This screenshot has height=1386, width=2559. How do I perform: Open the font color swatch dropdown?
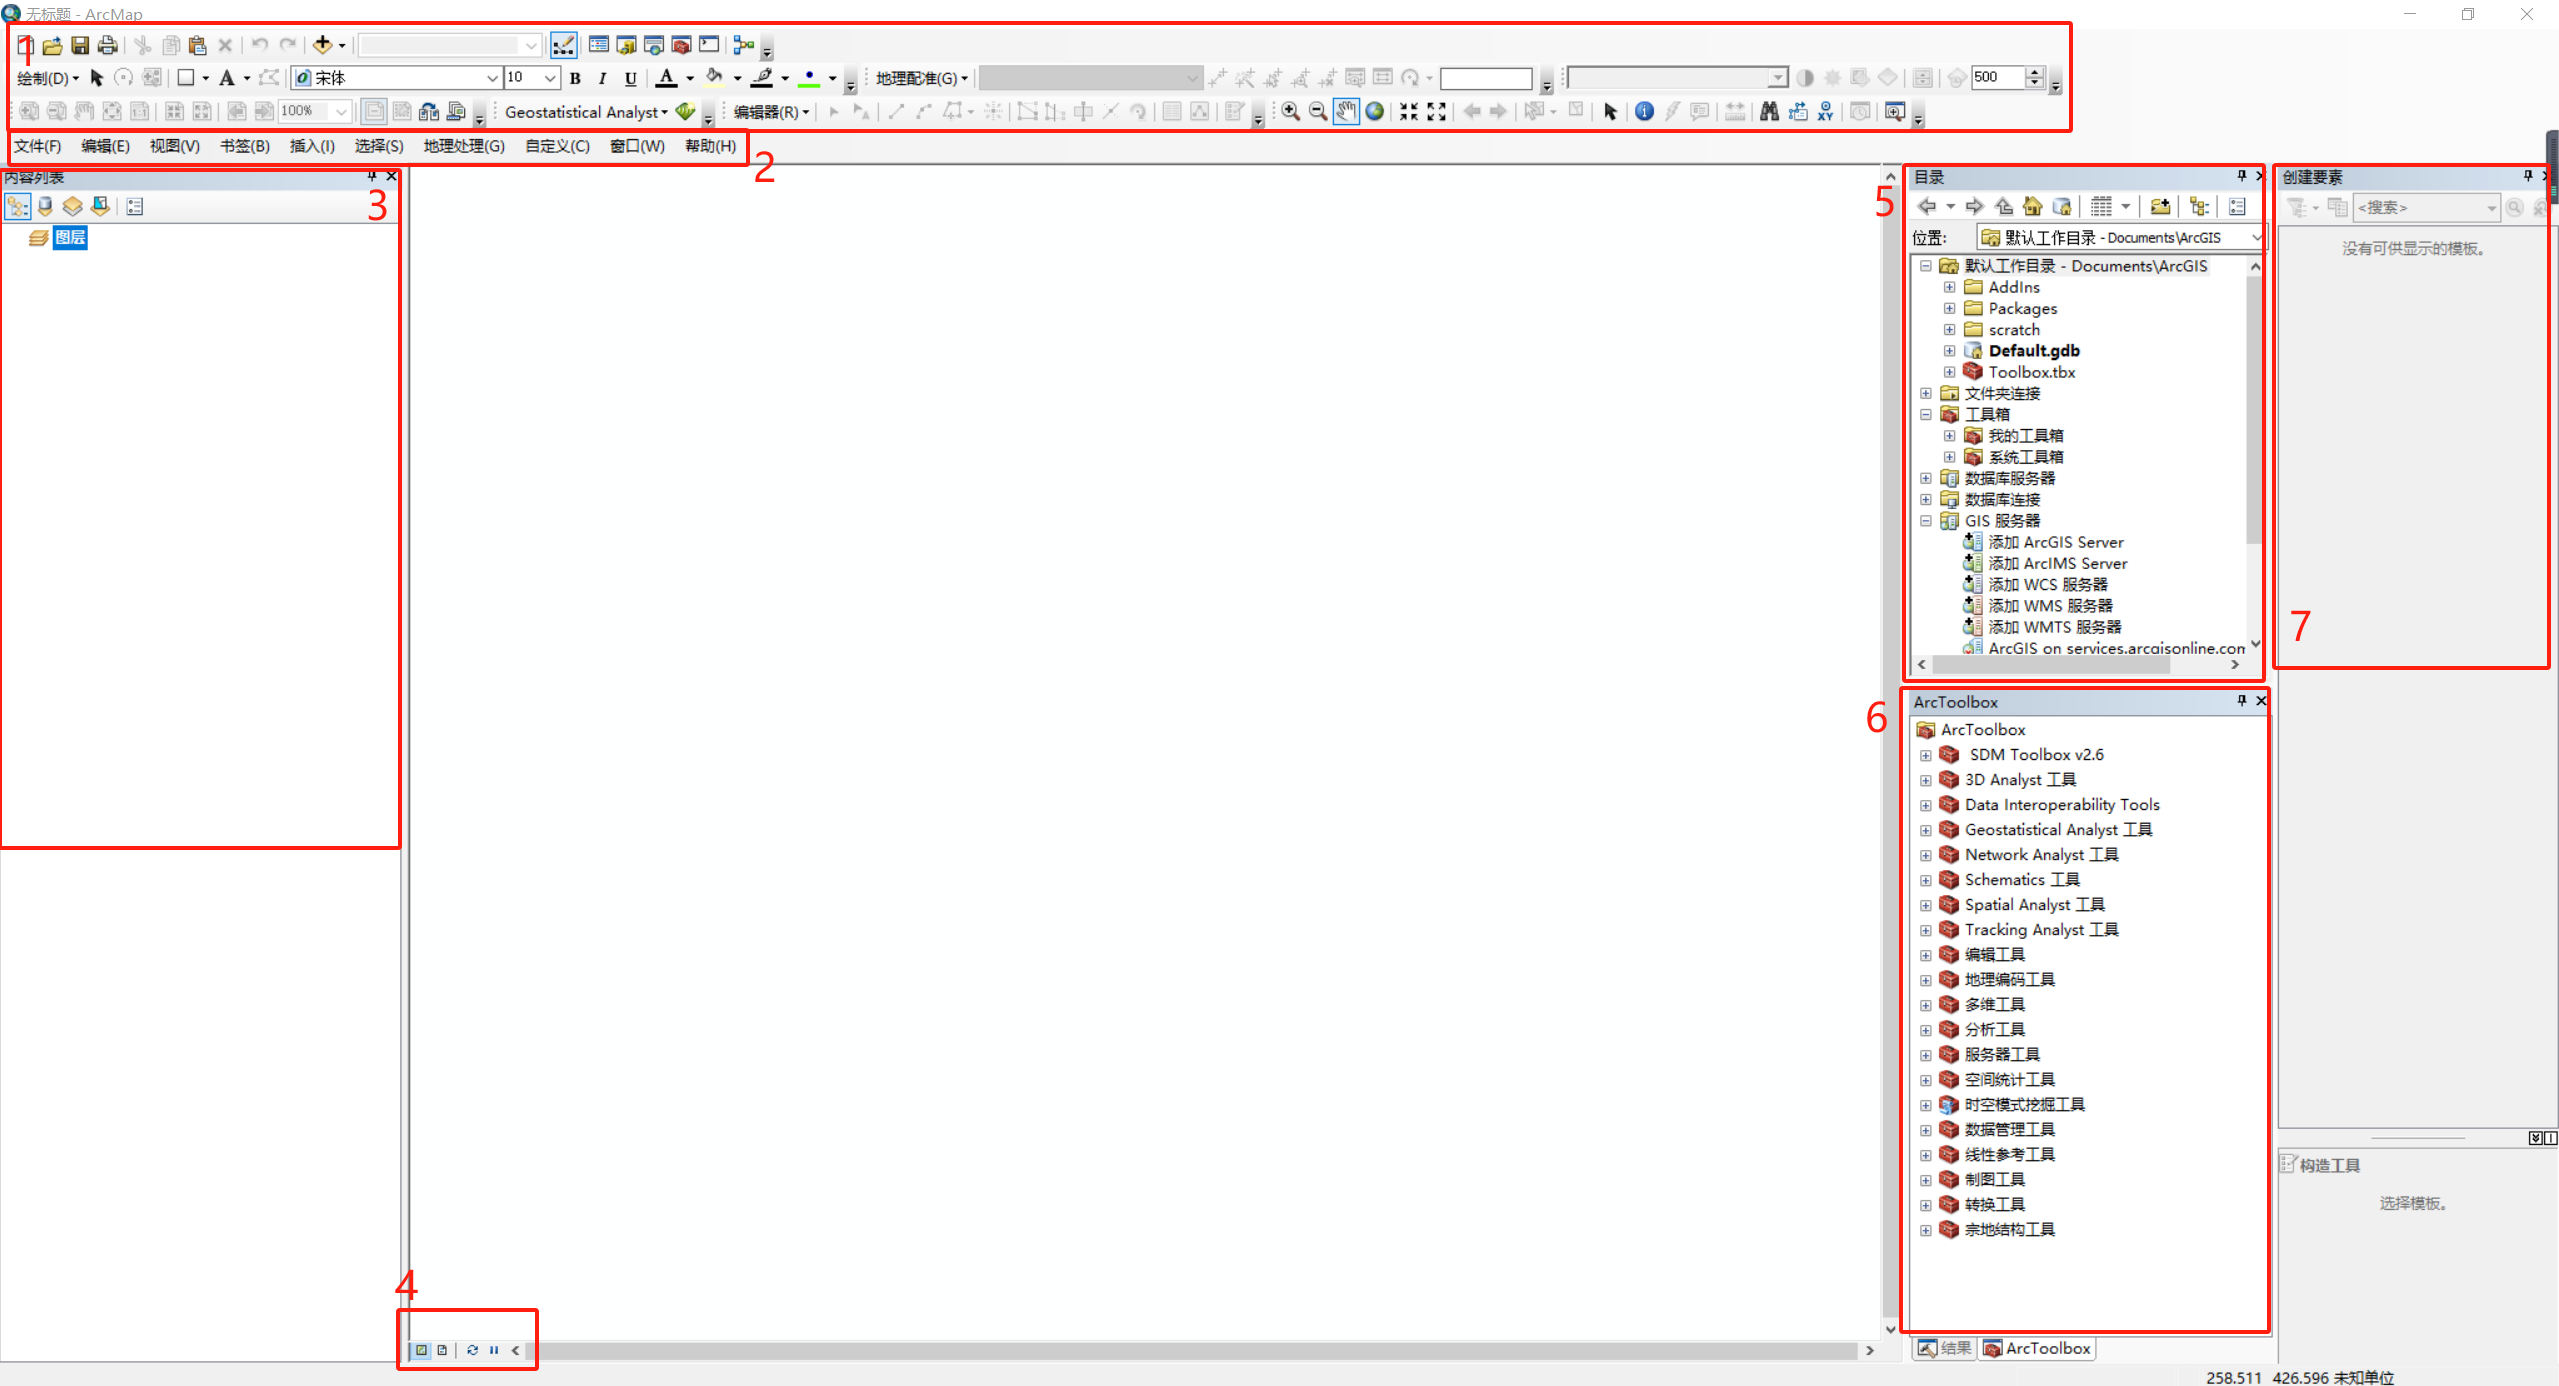pyautogui.click(x=690, y=78)
